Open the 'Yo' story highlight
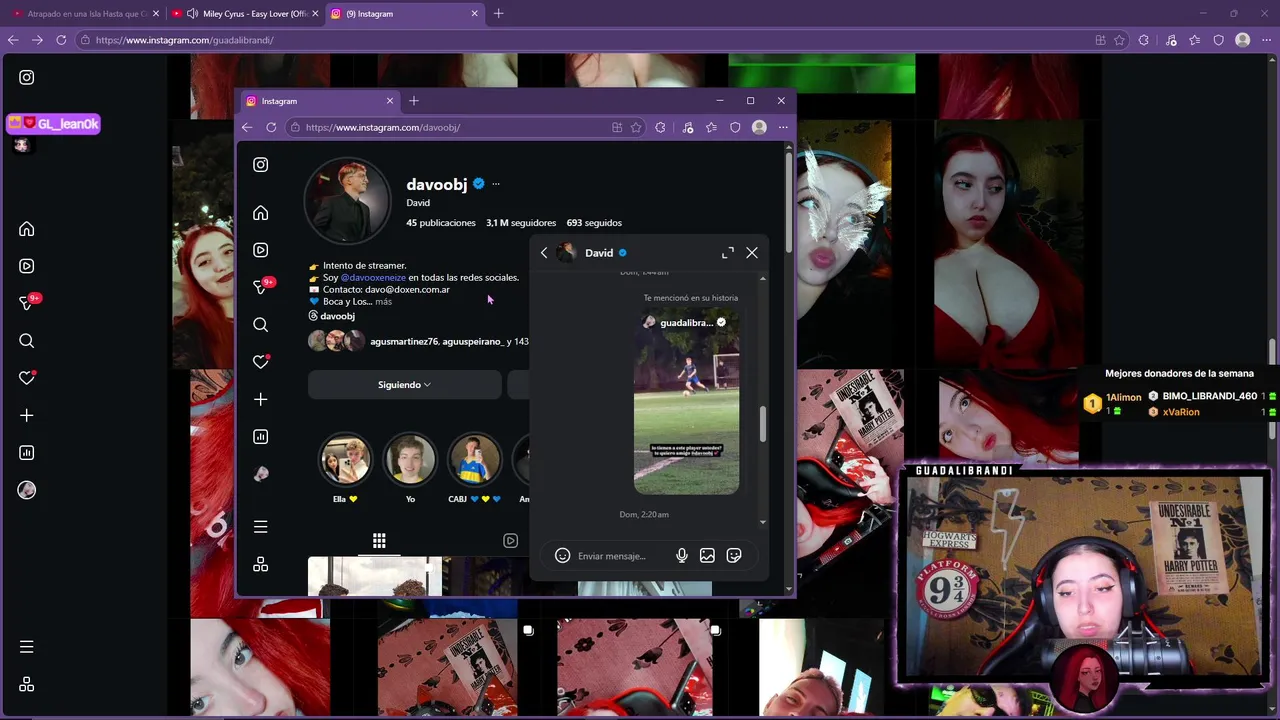 tap(410, 459)
